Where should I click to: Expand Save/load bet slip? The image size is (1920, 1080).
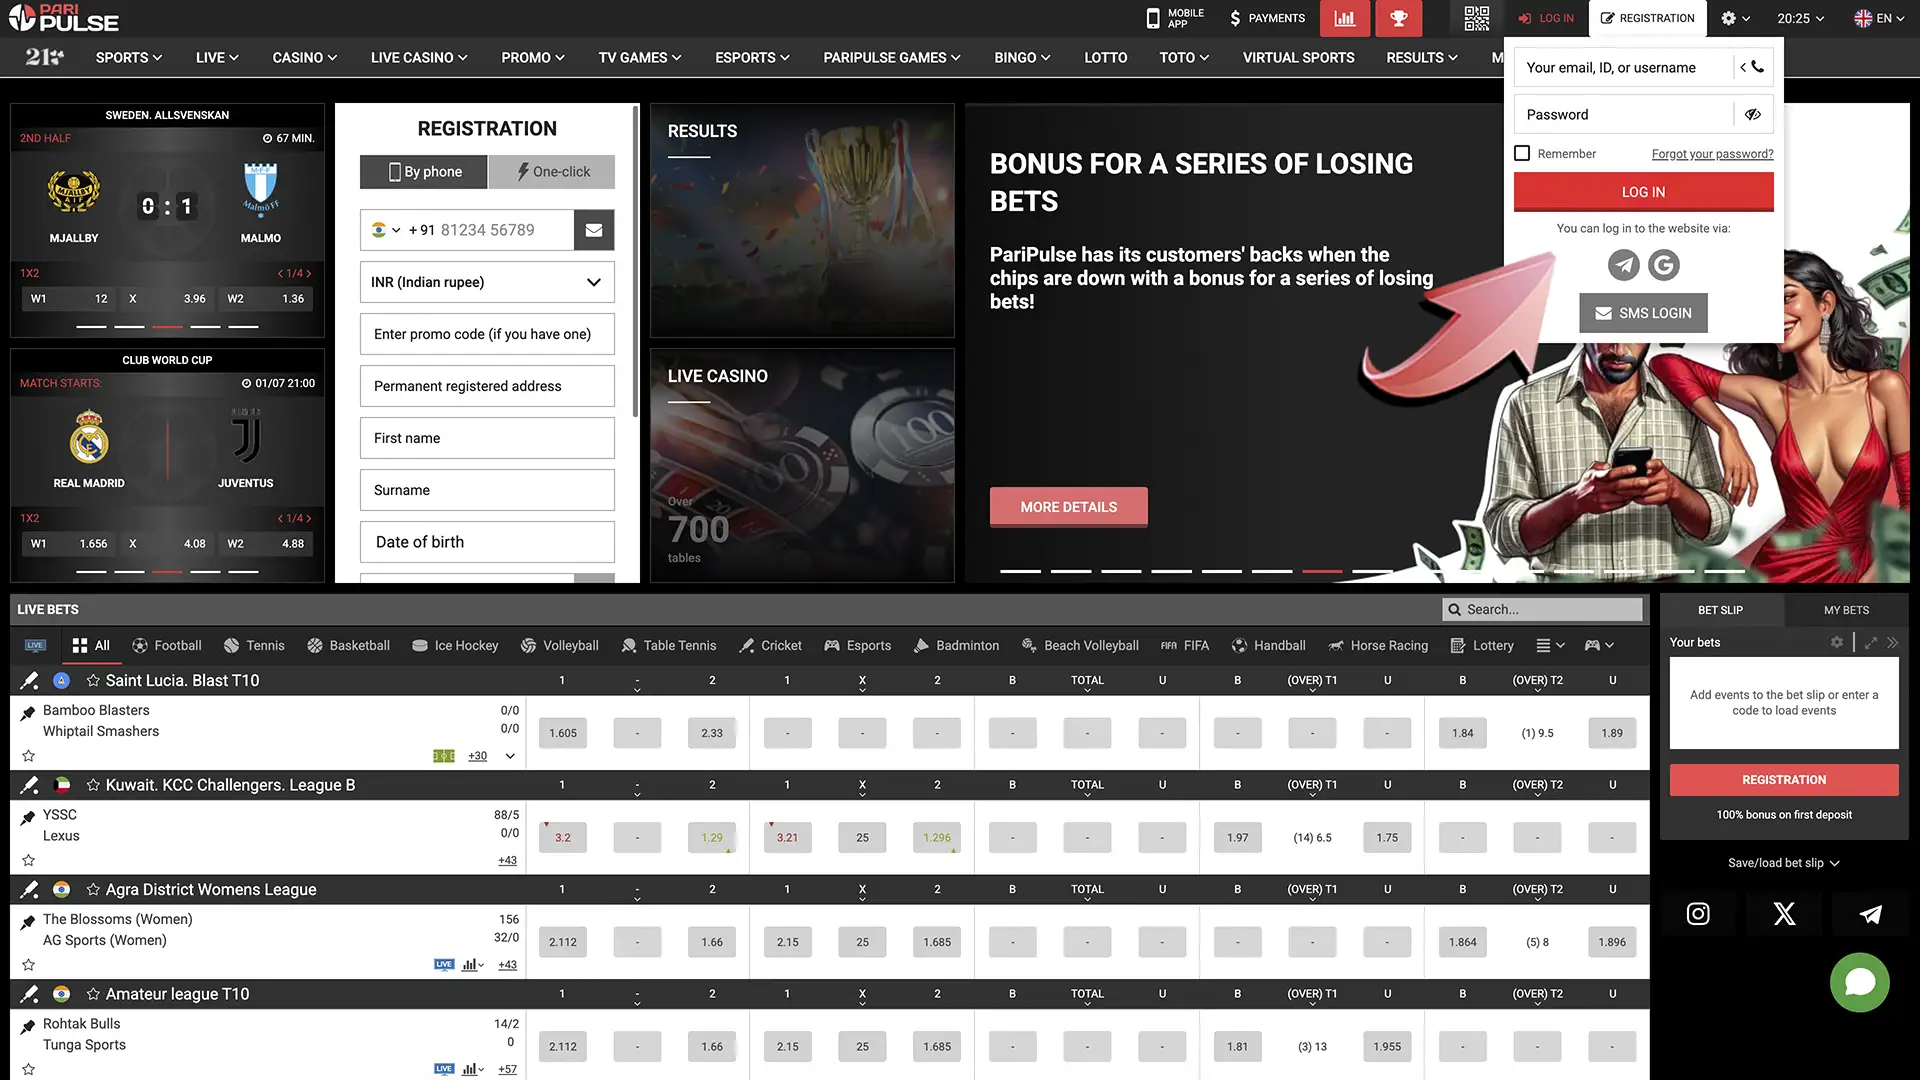coord(1784,863)
